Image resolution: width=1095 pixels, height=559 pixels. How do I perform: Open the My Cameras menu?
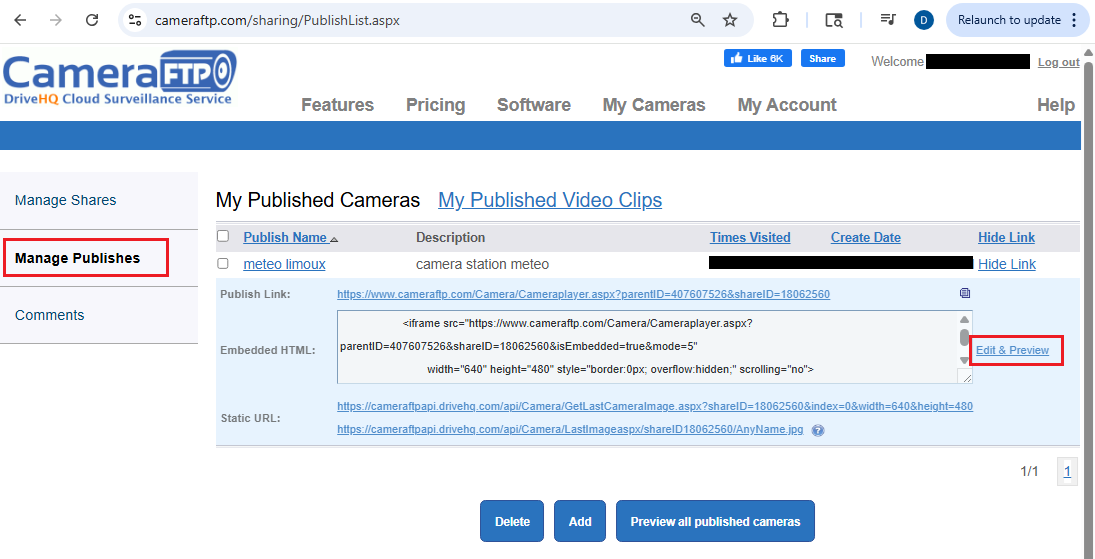[x=653, y=105]
